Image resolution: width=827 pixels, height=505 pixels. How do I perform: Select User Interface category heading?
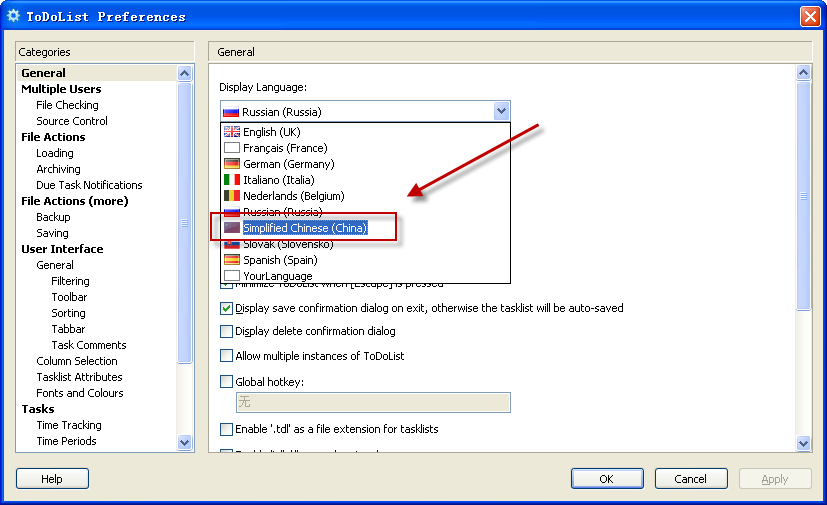coord(62,249)
